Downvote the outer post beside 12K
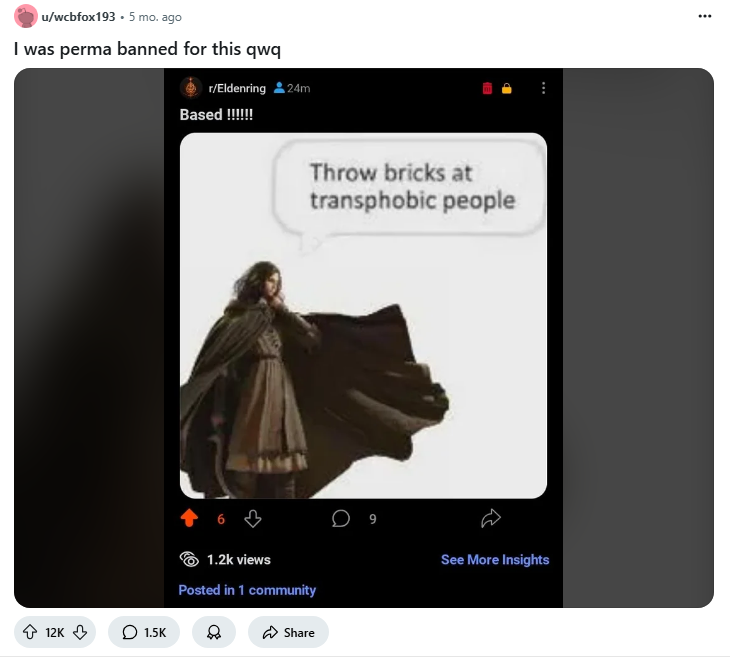The image size is (731, 658). point(80,632)
